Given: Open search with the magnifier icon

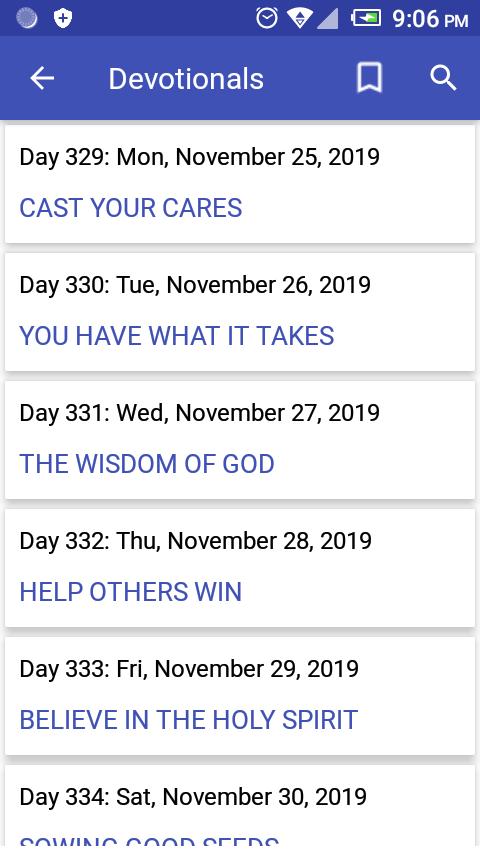Looking at the screenshot, I should pyautogui.click(x=443, y=78).
